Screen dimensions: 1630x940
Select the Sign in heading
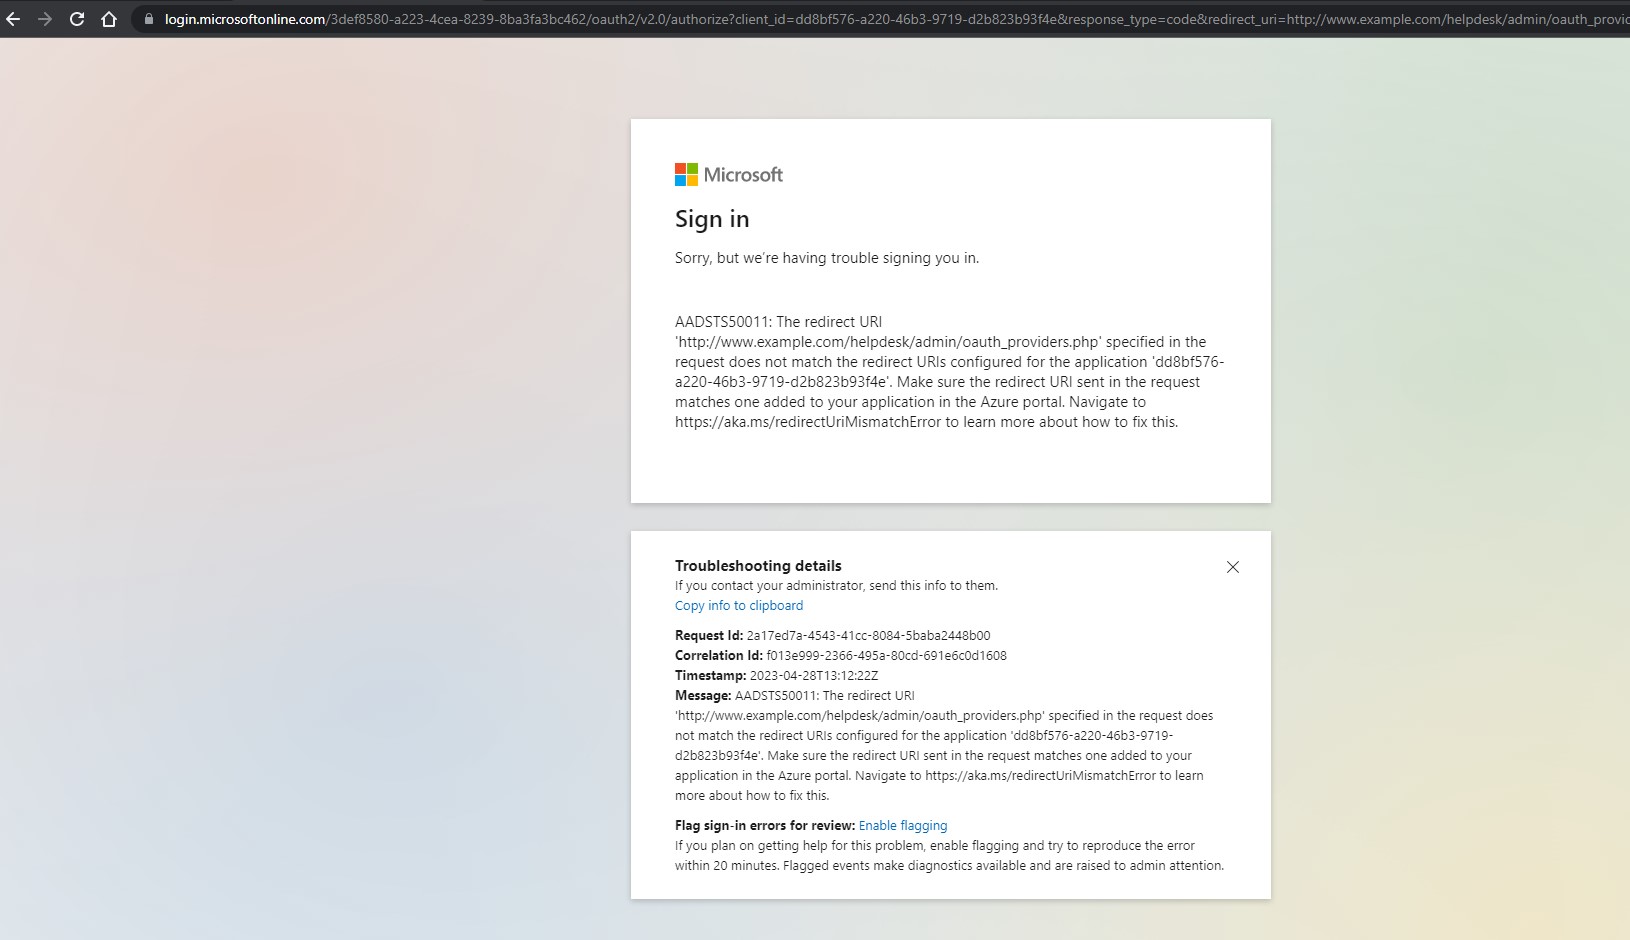point(712,219)
